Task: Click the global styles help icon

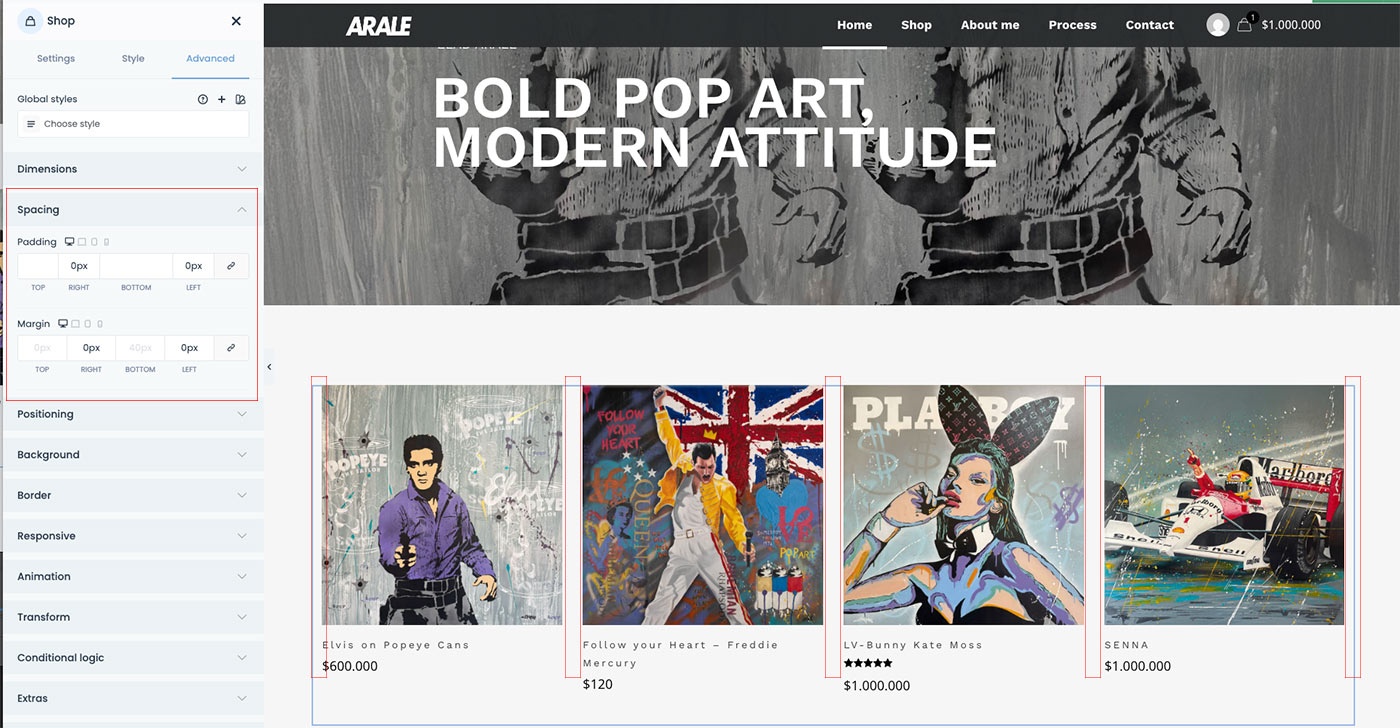Action: [x=203, y=99]
